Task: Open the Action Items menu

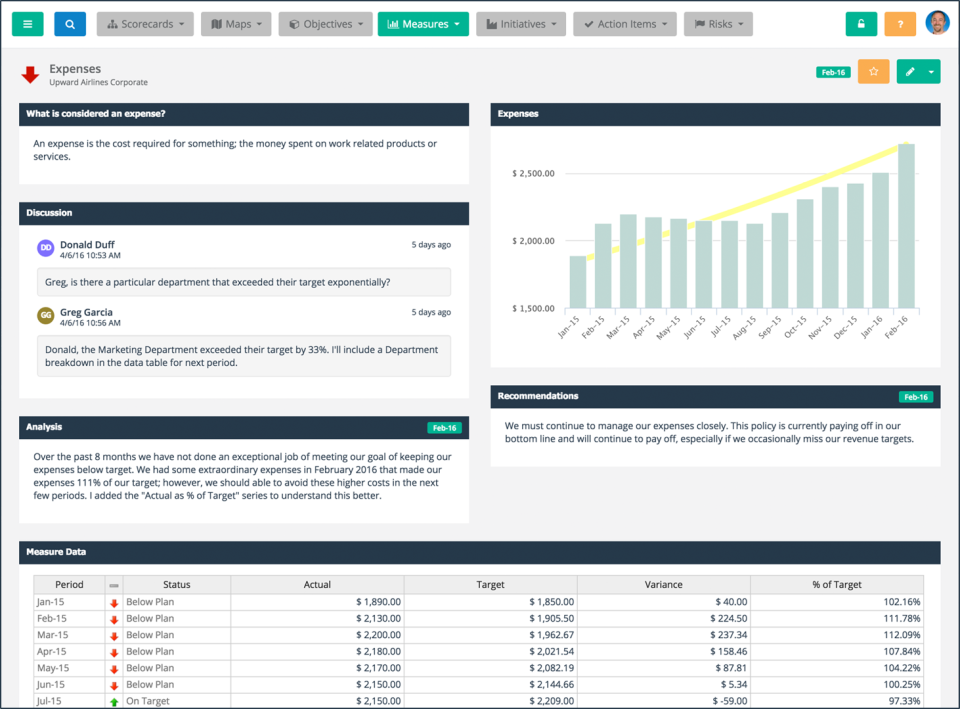Action: click(x=625, y=24)
